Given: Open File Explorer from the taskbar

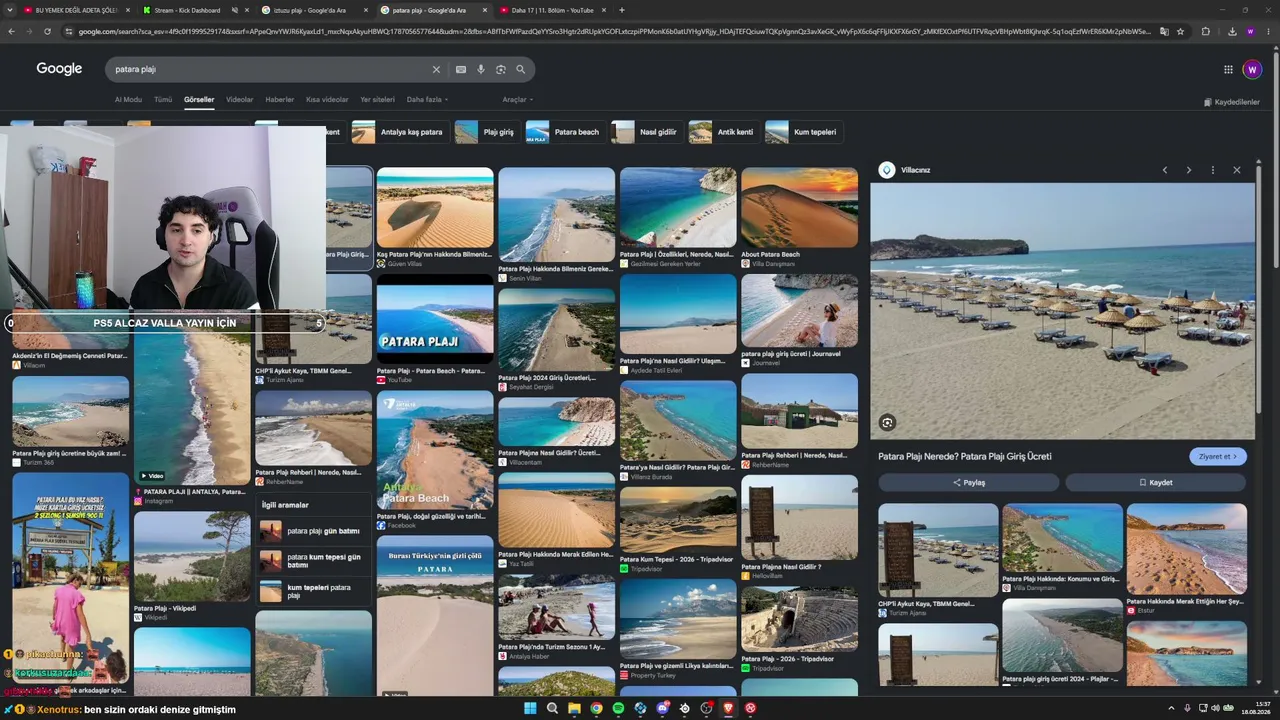Looking at the screenshot, I should click(574, 708).
